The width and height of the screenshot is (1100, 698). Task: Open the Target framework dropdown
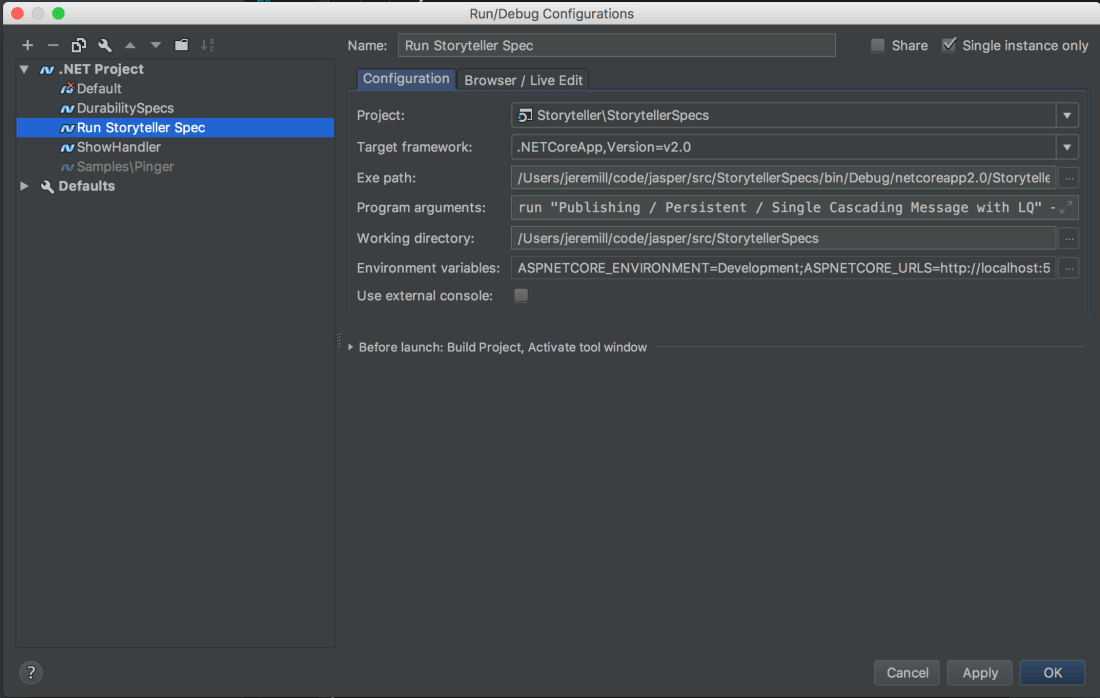coord(1067,147)
